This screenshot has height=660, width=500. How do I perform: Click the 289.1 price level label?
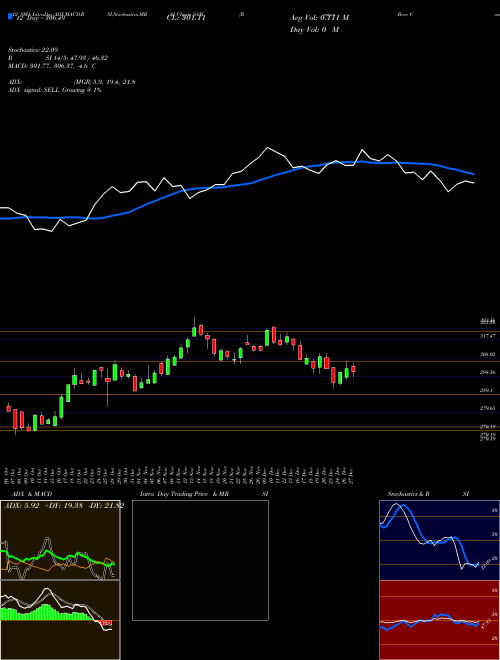click(x=486, y=390)
